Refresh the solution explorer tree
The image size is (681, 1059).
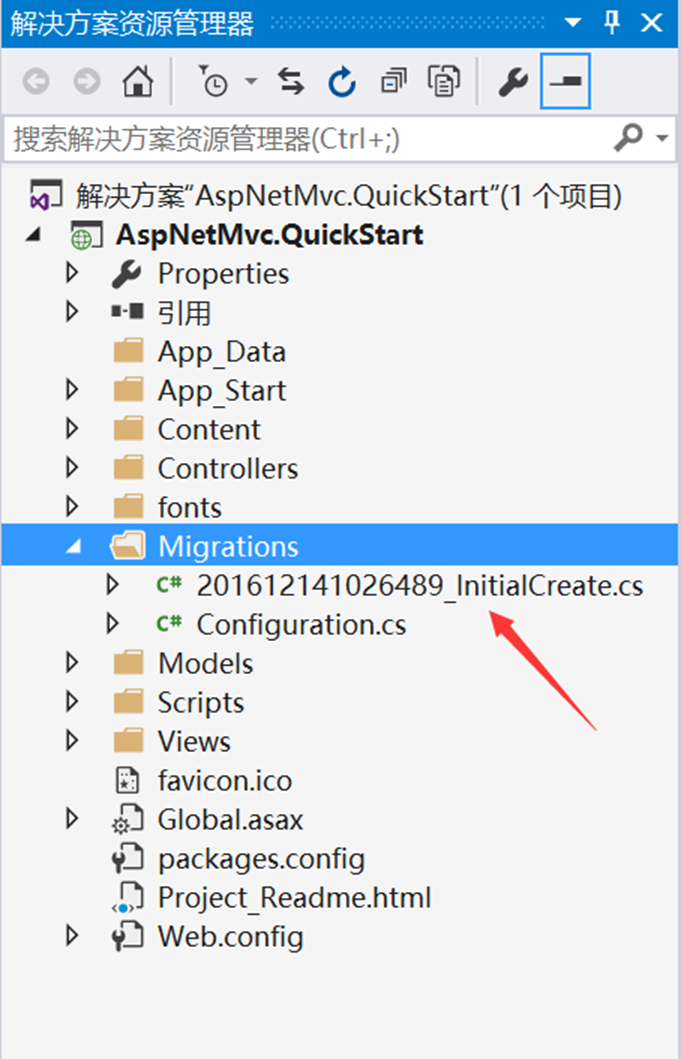(x=342, y=82)
